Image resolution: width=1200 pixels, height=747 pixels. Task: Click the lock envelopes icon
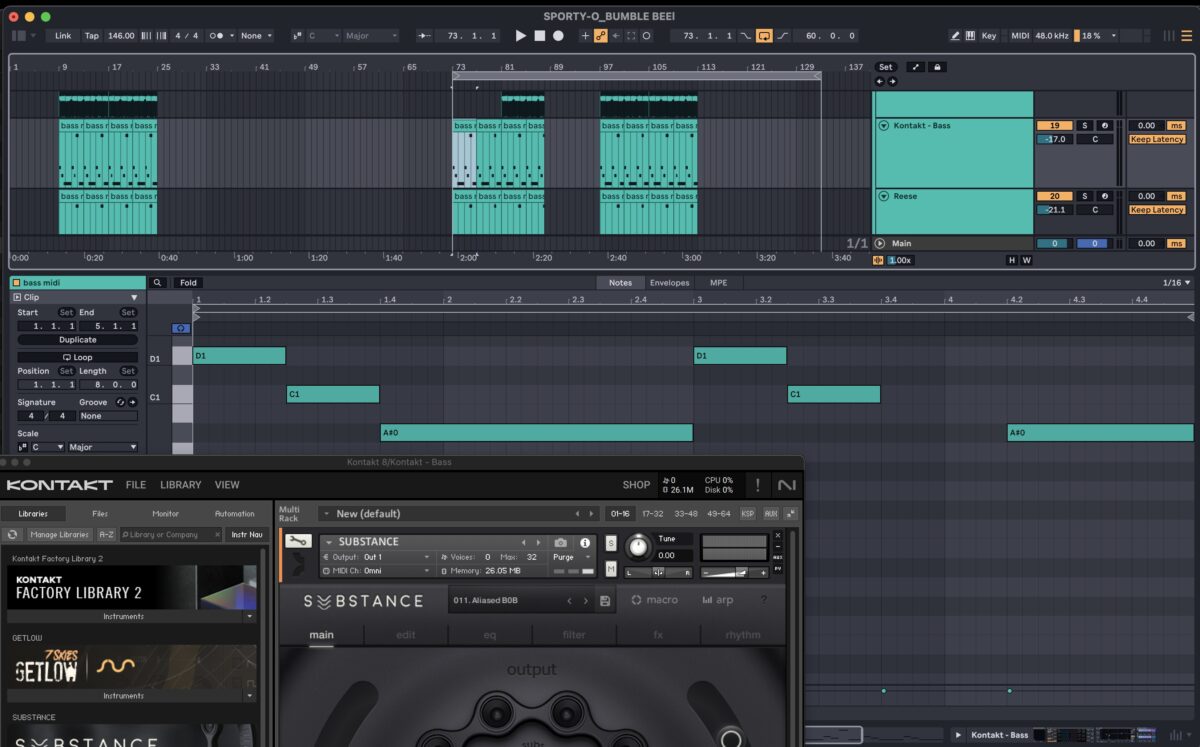point(937,67)
